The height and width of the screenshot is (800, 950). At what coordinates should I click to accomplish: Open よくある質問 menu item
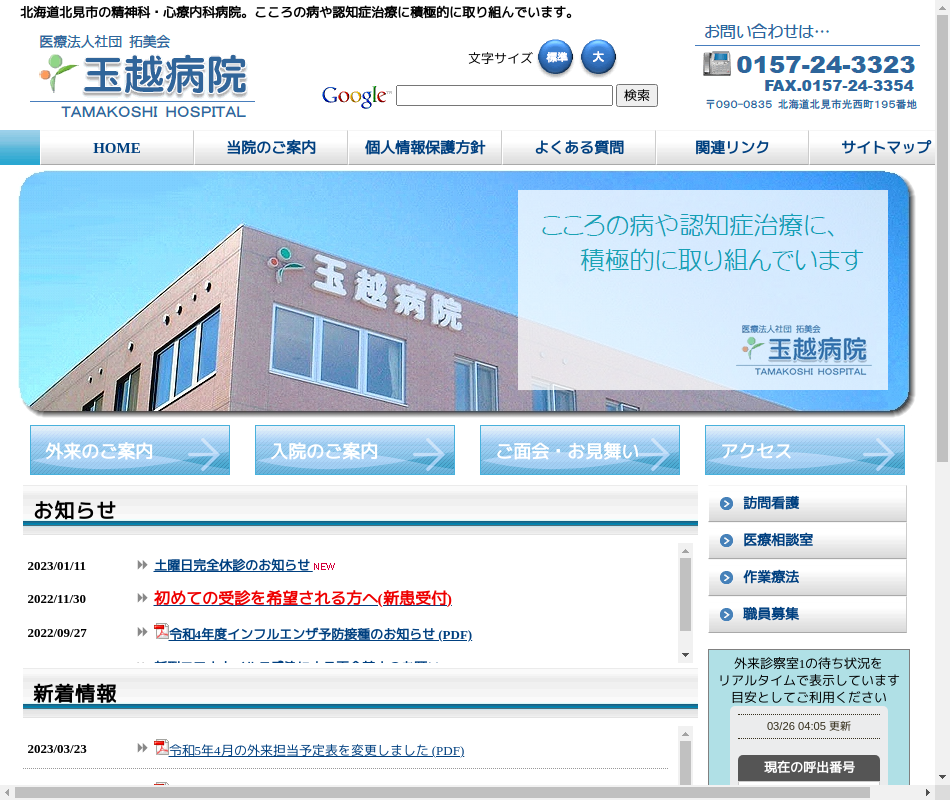(x=579, y=148)
